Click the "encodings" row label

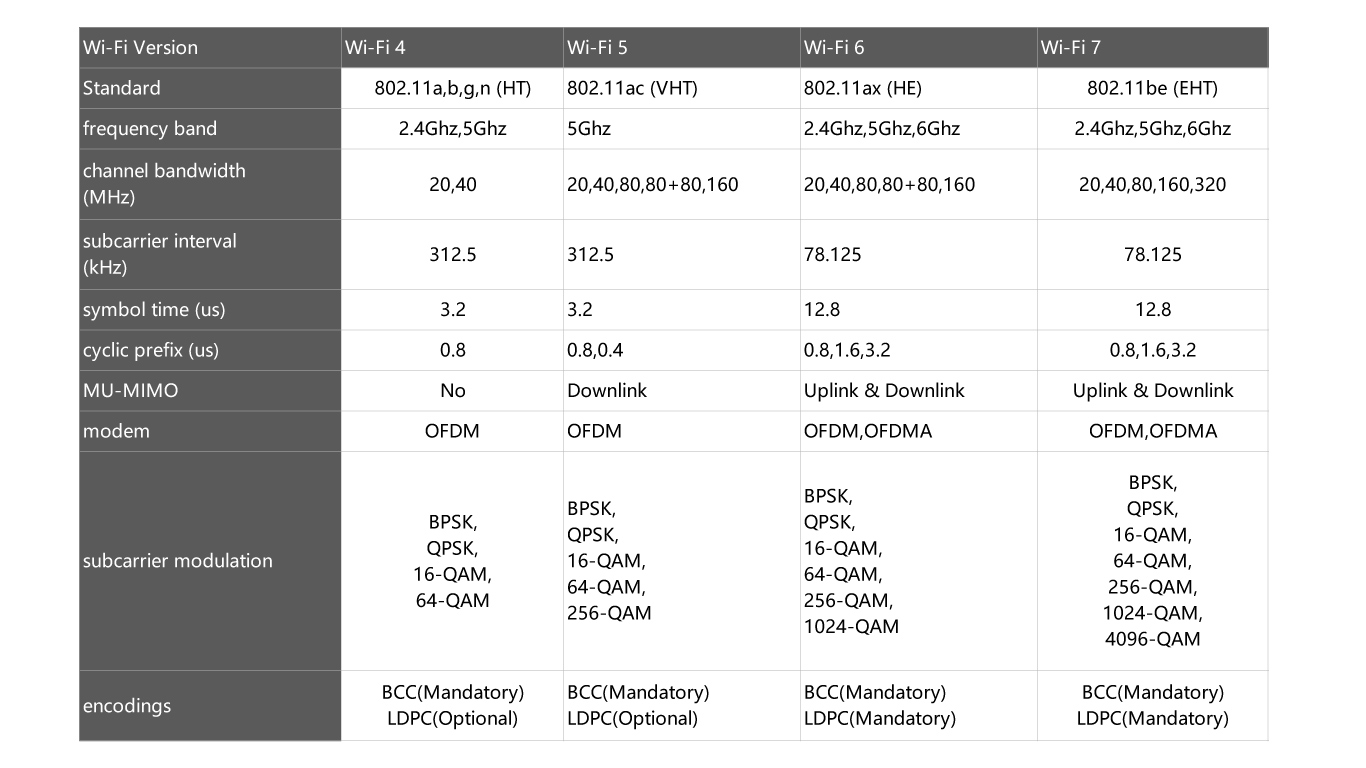coord(126,706)
